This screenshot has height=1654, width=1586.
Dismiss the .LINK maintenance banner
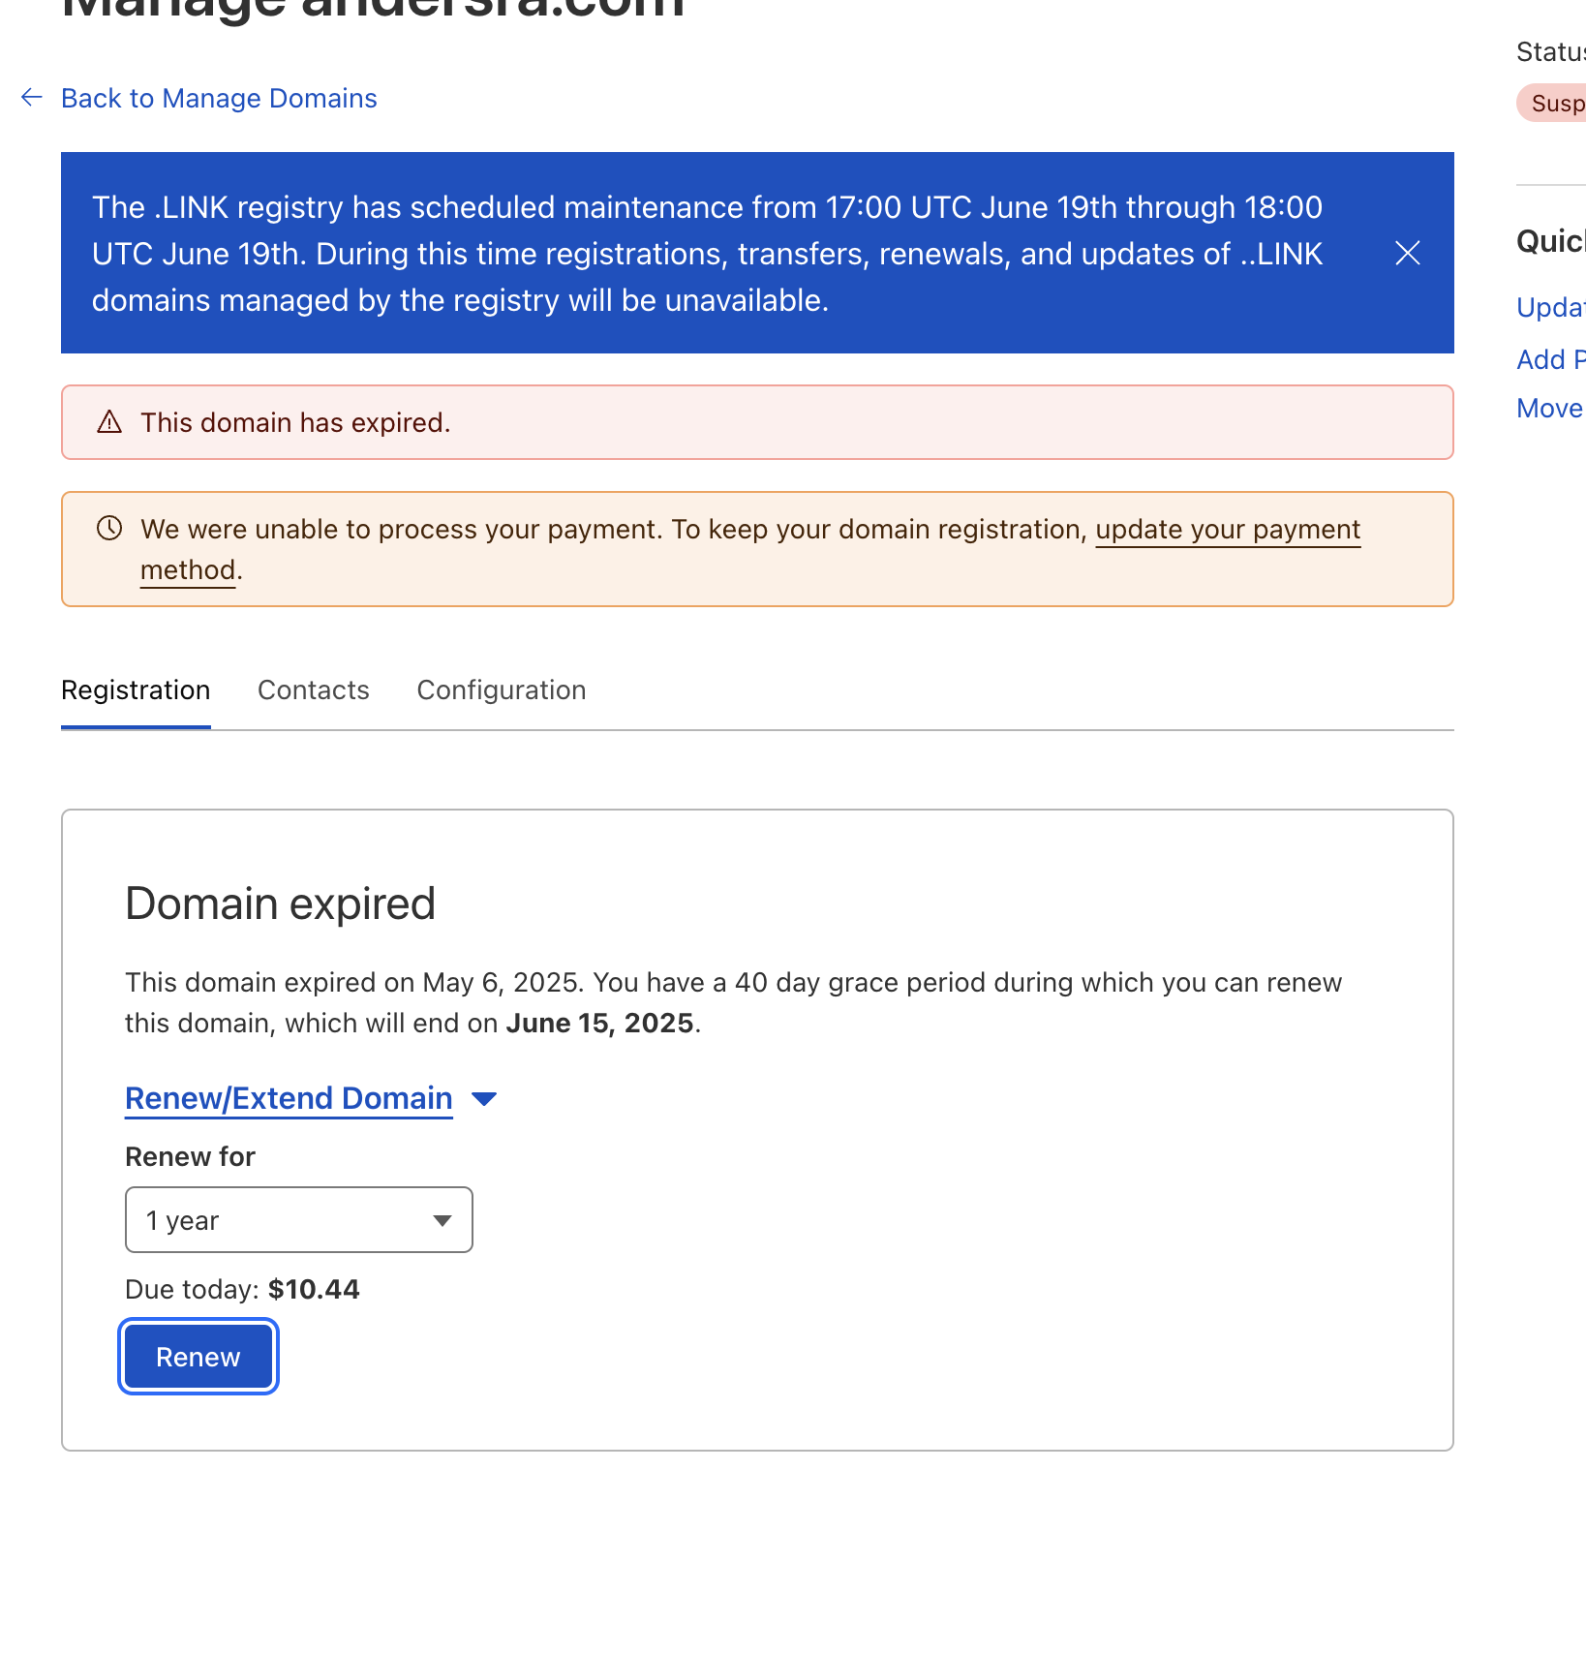click(1407, 254)
